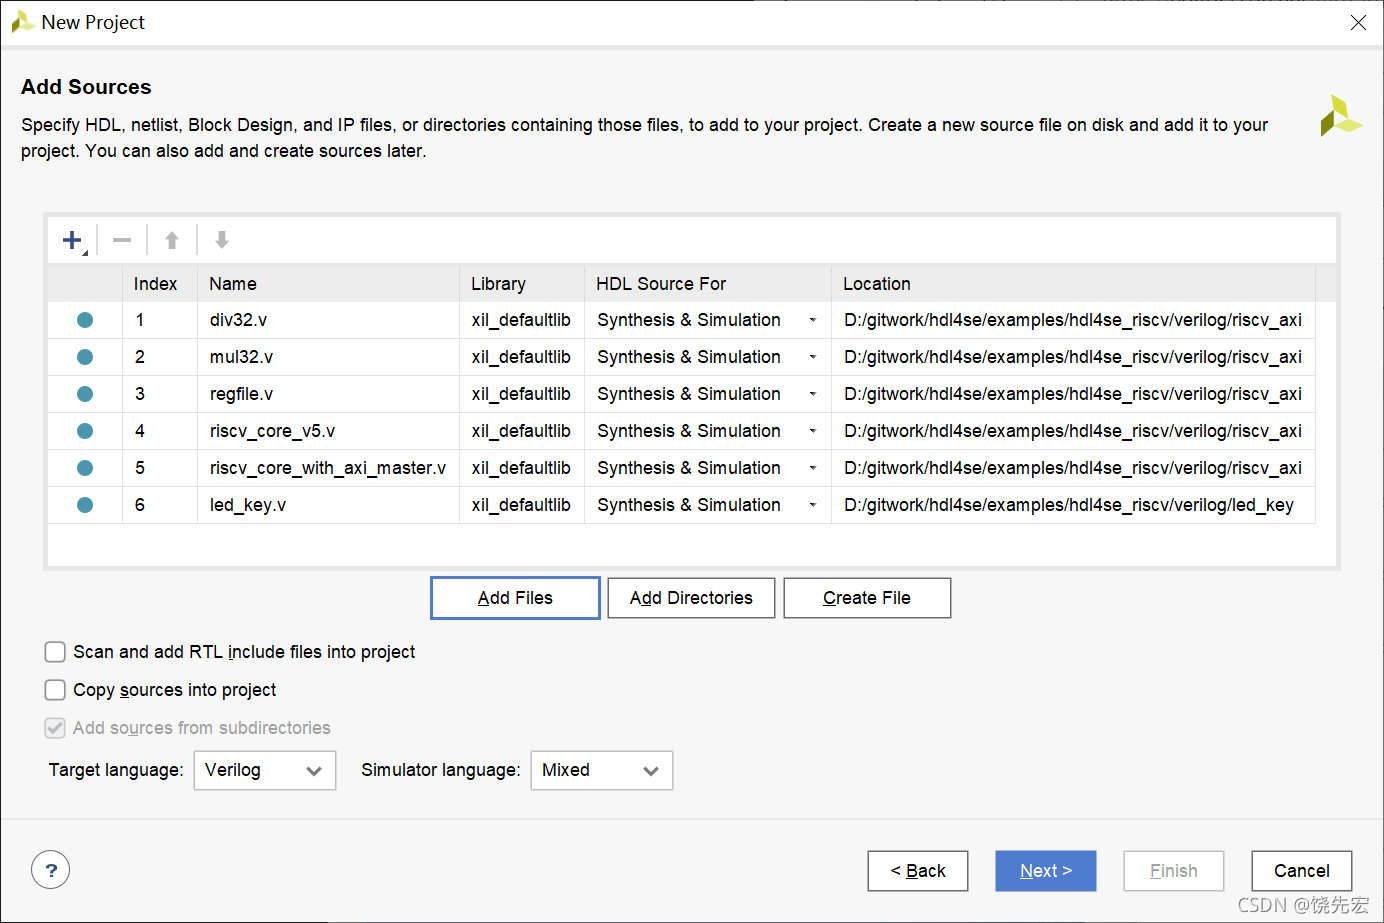
Task: Click the plus icon to add sources
Action: pyautogui.click(x=72, y=240)
